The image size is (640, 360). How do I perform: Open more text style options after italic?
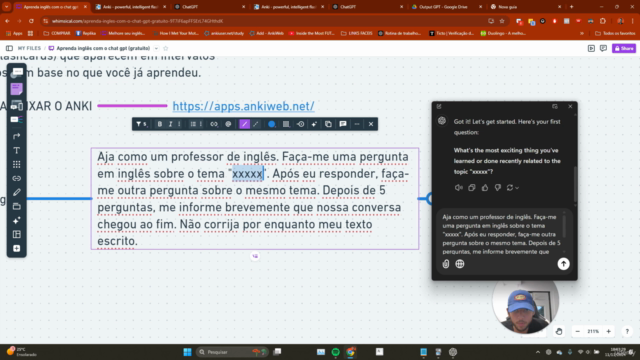click(179, 124)
